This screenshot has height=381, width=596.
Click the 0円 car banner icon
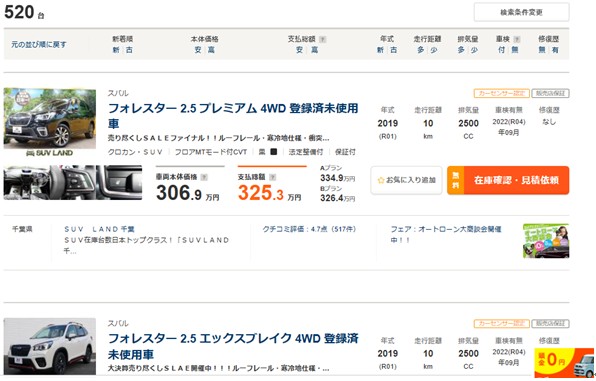pos(564,362)
